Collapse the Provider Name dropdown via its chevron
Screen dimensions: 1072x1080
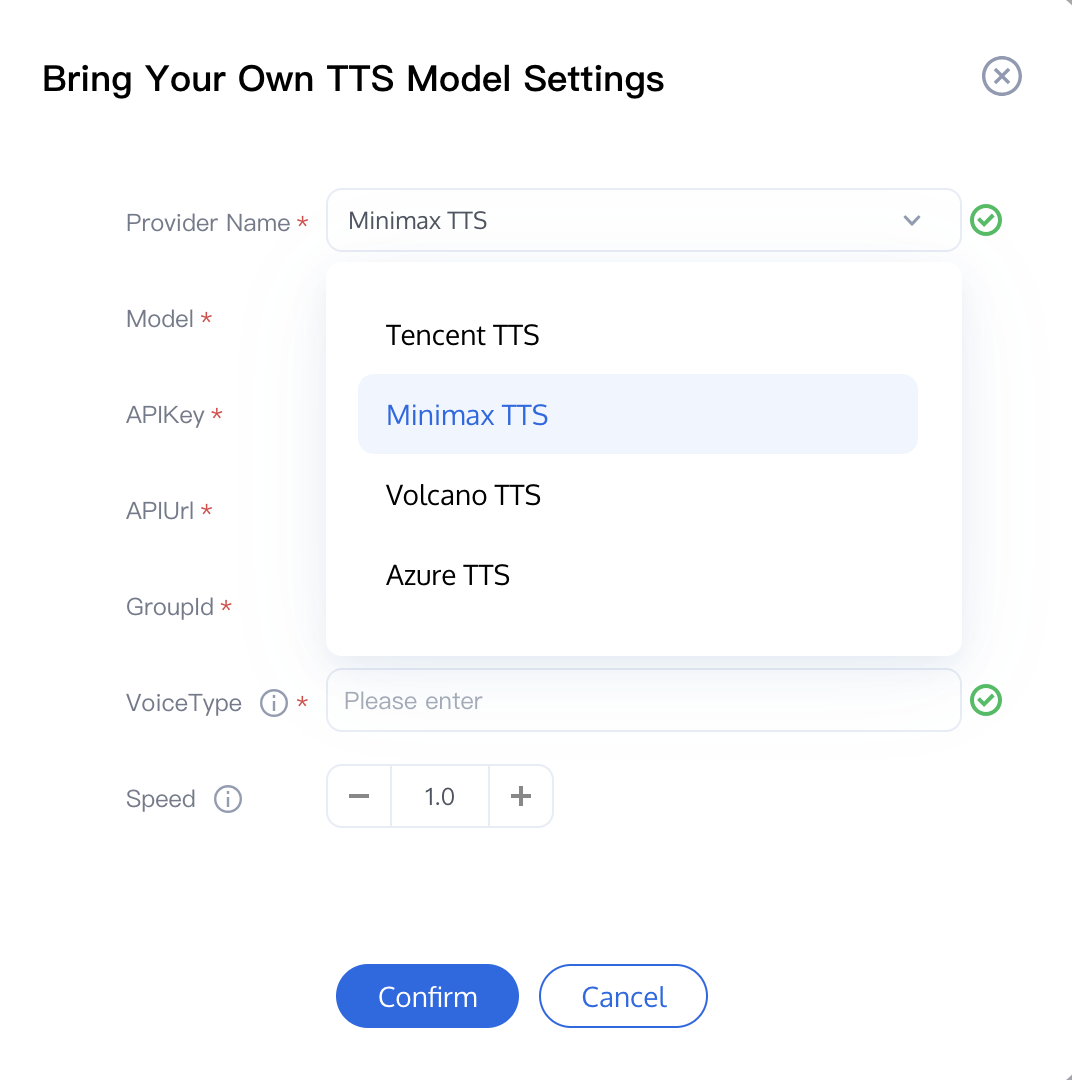click(911, 221)
